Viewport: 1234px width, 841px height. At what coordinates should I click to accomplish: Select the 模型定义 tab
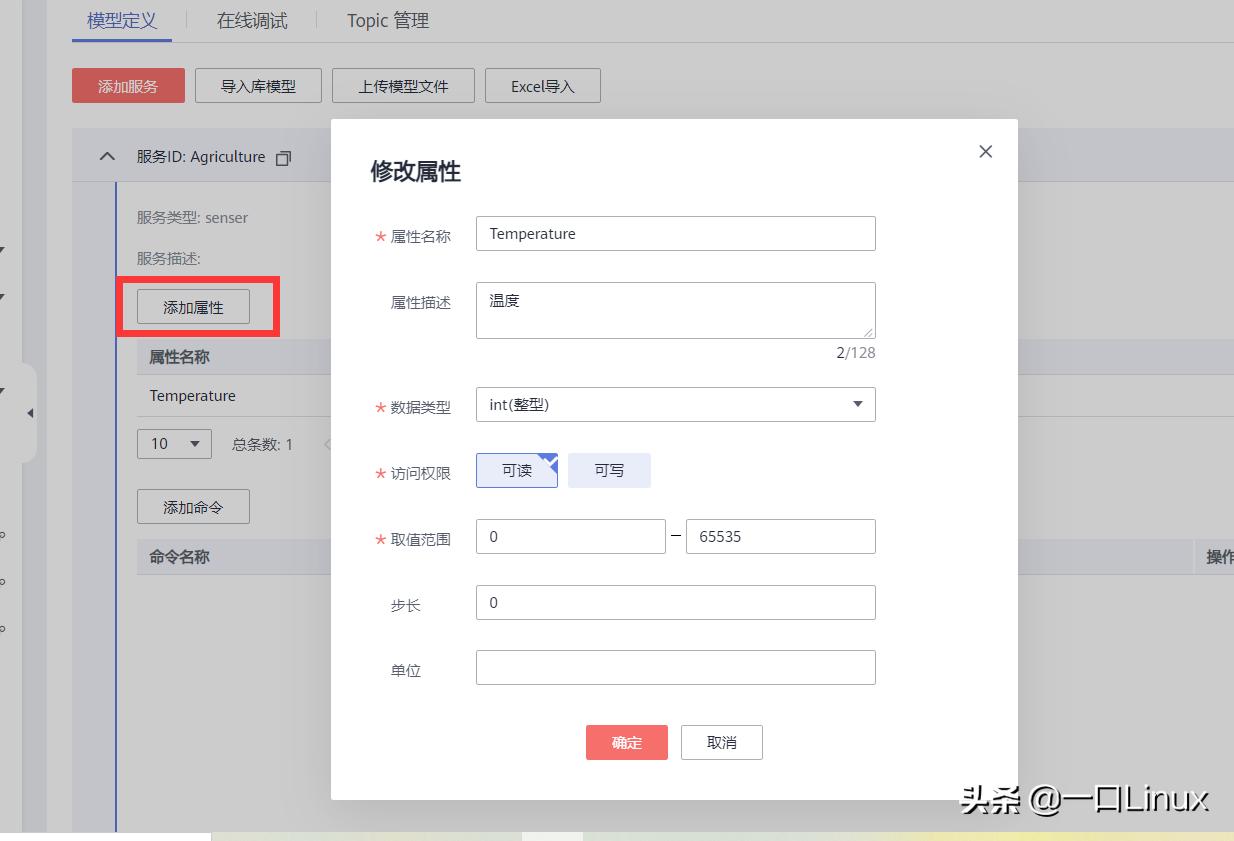[x=121, y=20]
